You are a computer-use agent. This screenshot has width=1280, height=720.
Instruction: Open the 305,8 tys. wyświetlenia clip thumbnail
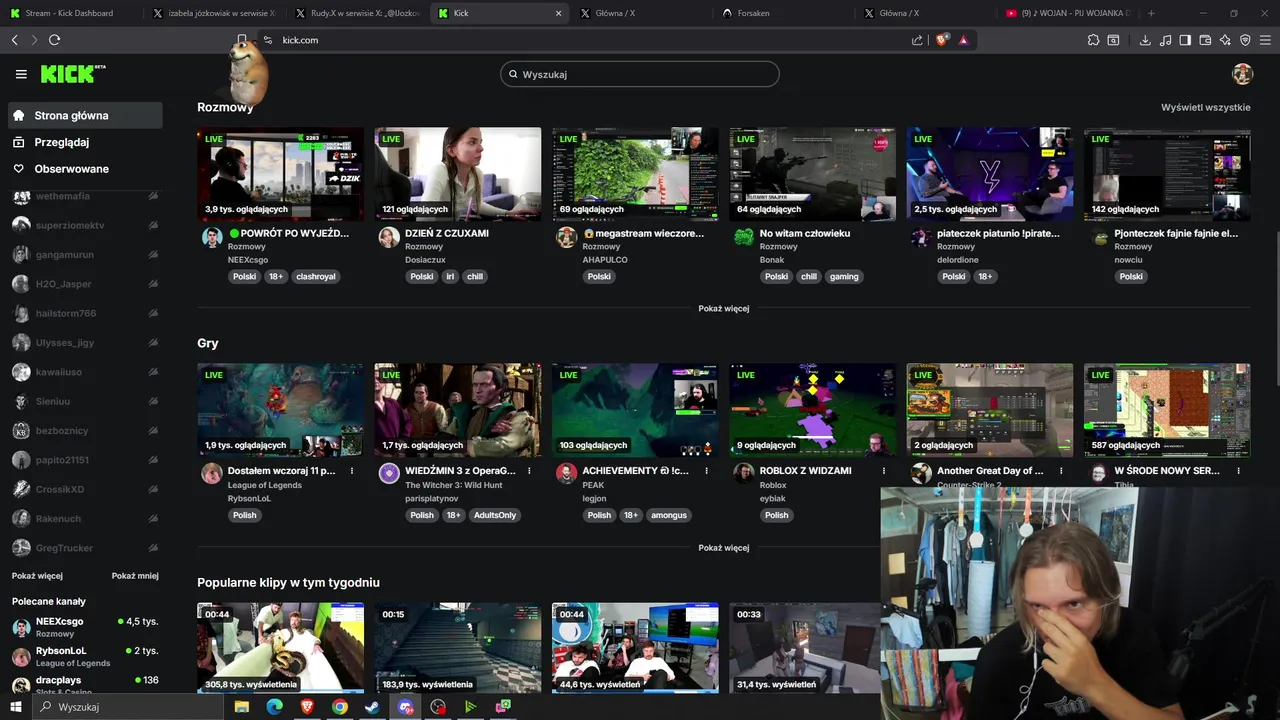tap(280, 647)
